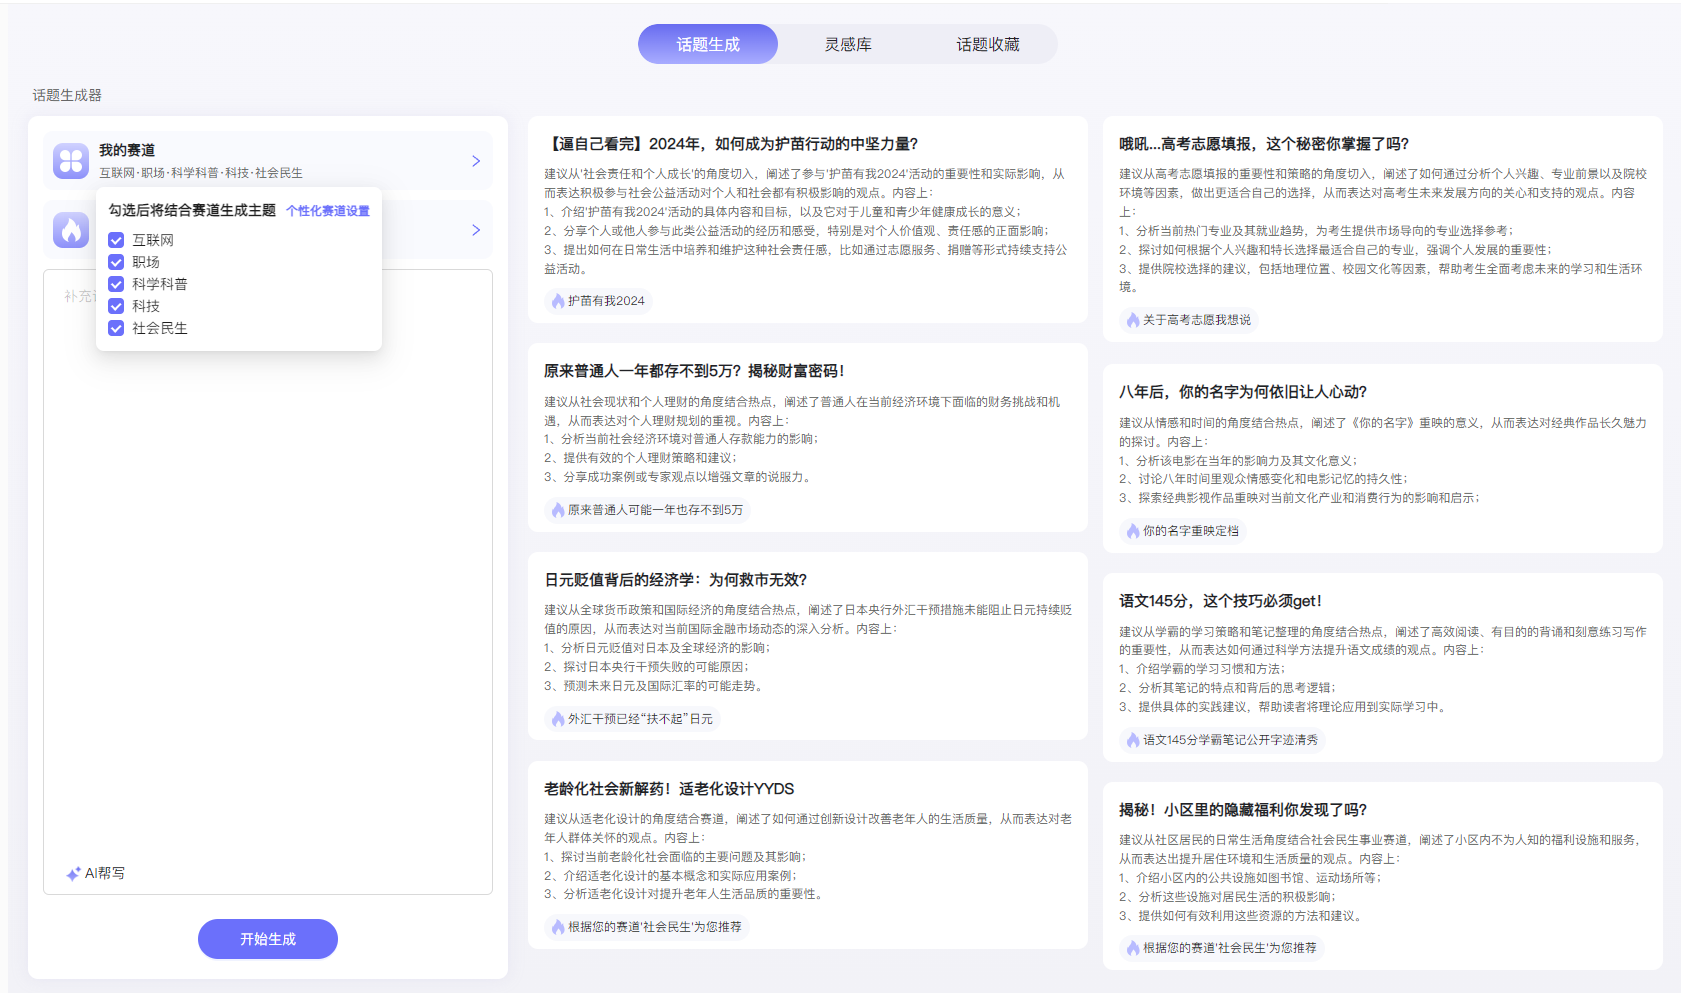Click flame icon on 护苗有我2024 tag
1681x993 pixels.
click(558, 301)
